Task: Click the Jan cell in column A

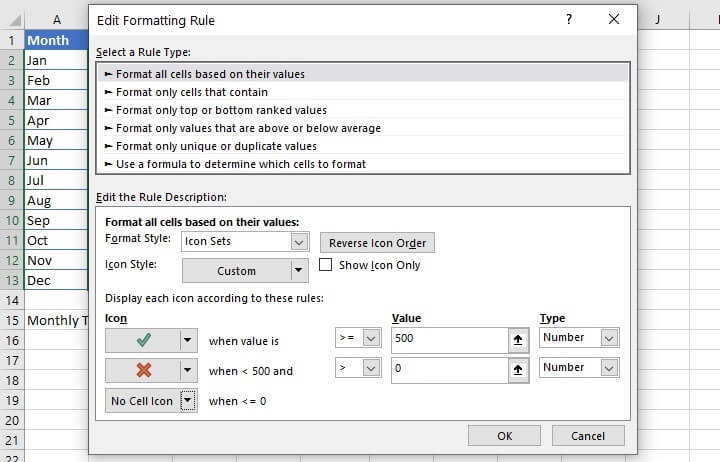Action: [x=56, y=60]
